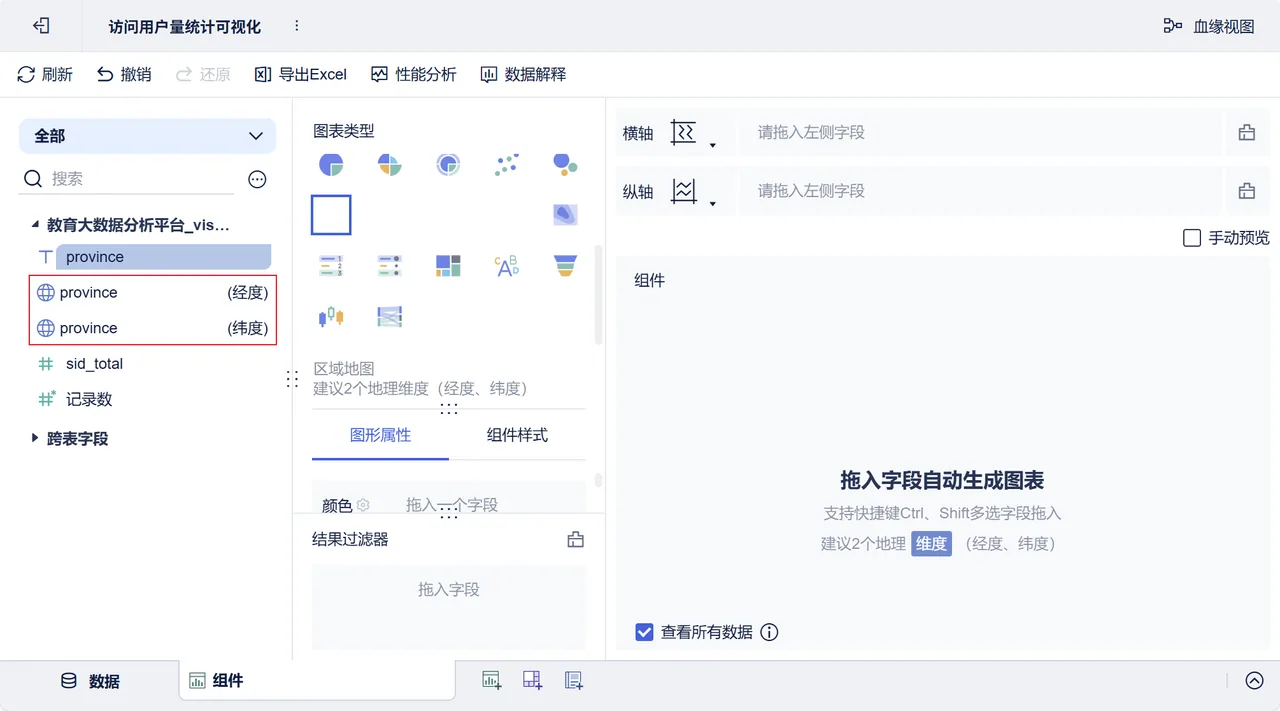This screenshot has height=711, width=1280.
Task: Open the 颜色 settings gear icon
Action: 363,505
